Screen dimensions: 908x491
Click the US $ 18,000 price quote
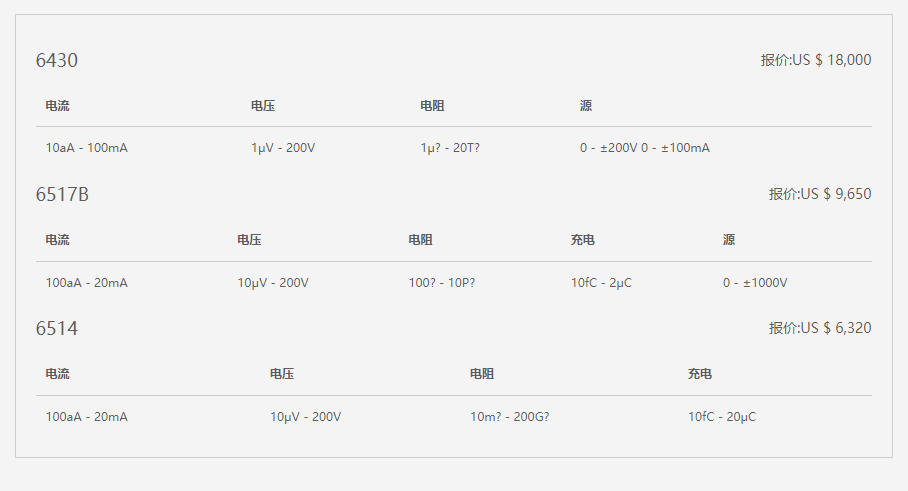click(815, 60)
